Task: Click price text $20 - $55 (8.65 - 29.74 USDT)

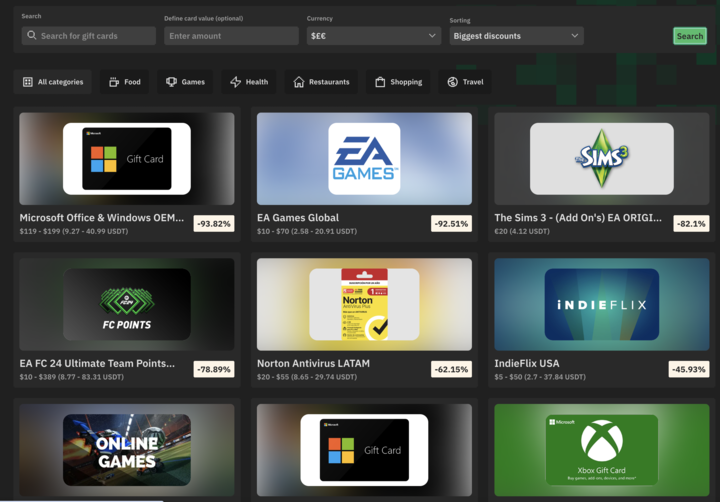Action: (x=307, y=377)
